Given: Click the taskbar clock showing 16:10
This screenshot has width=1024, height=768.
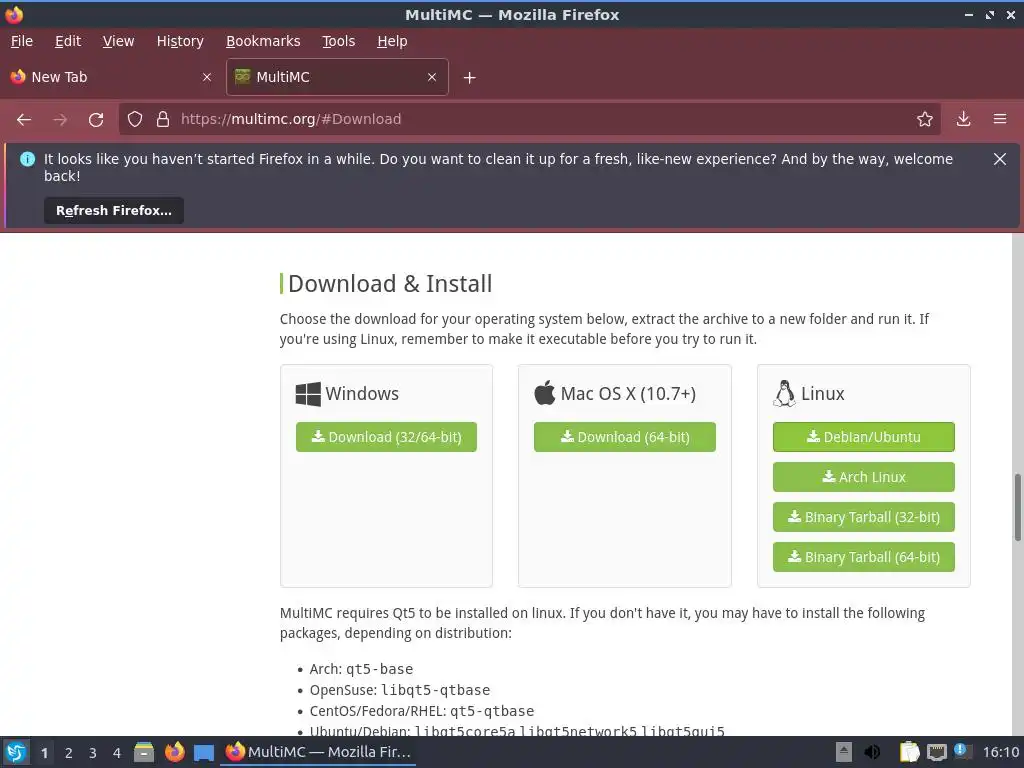Looking at the screenshot, I should click(1000, 752).
